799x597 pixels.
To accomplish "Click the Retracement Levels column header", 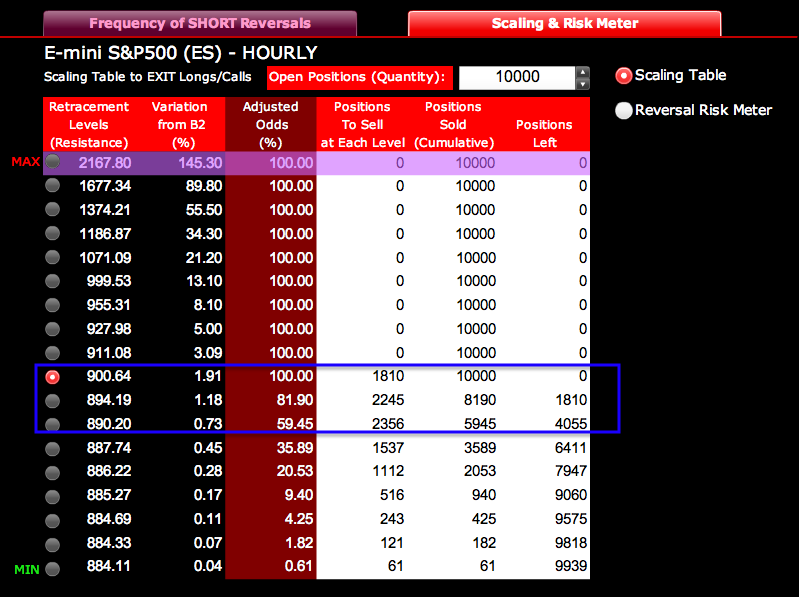I will point(89,125).
